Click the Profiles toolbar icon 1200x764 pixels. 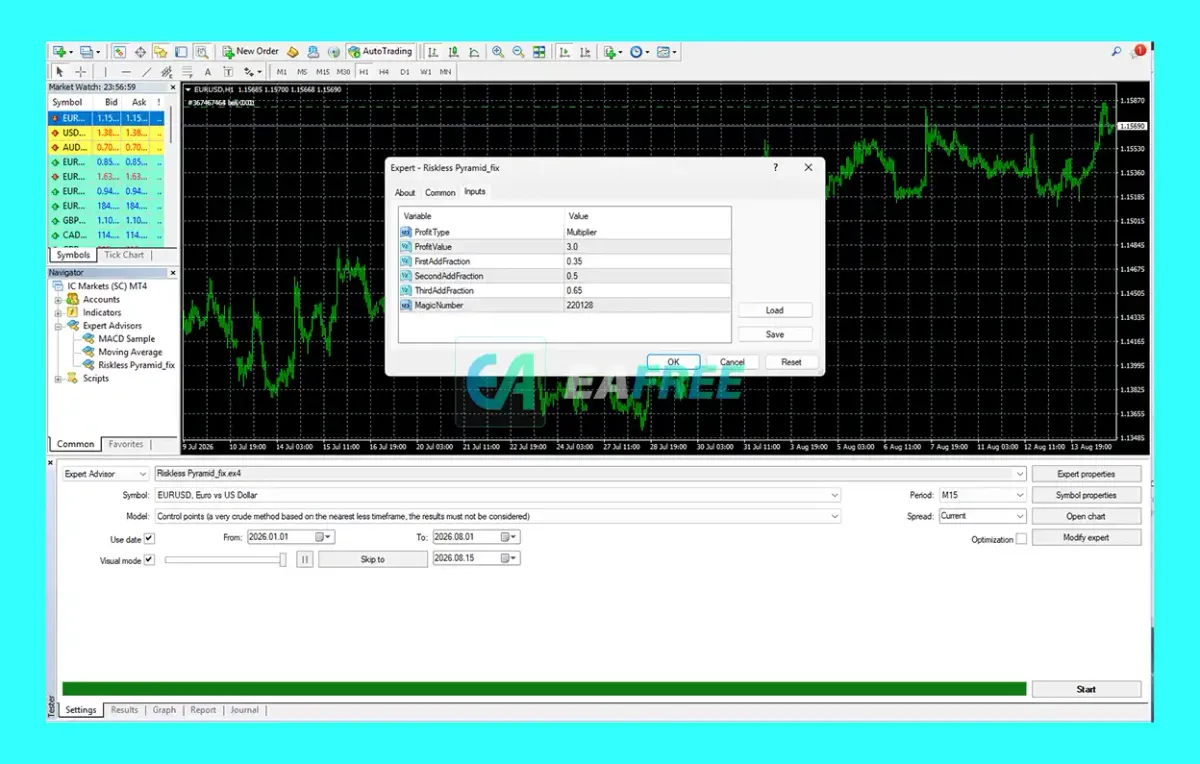88,51
